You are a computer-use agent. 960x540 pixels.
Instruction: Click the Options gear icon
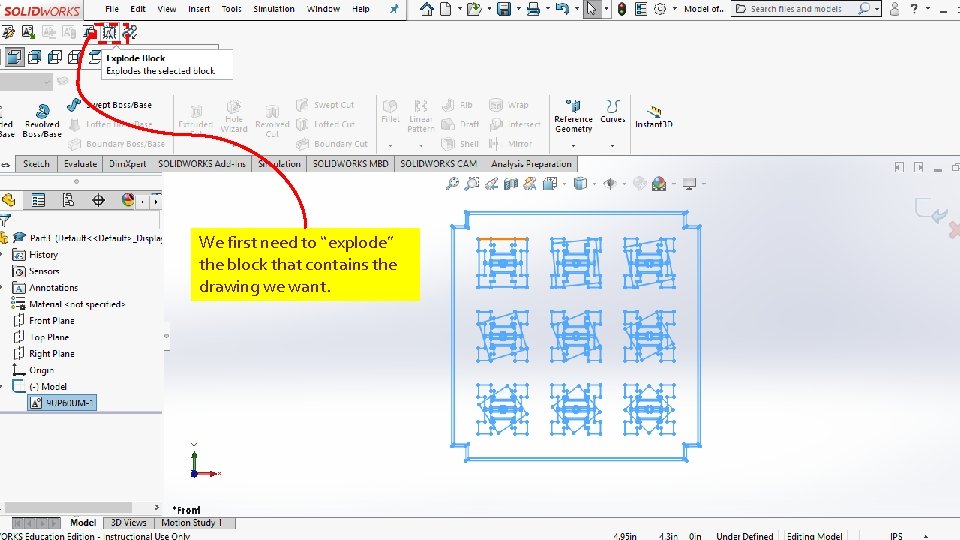660,9
